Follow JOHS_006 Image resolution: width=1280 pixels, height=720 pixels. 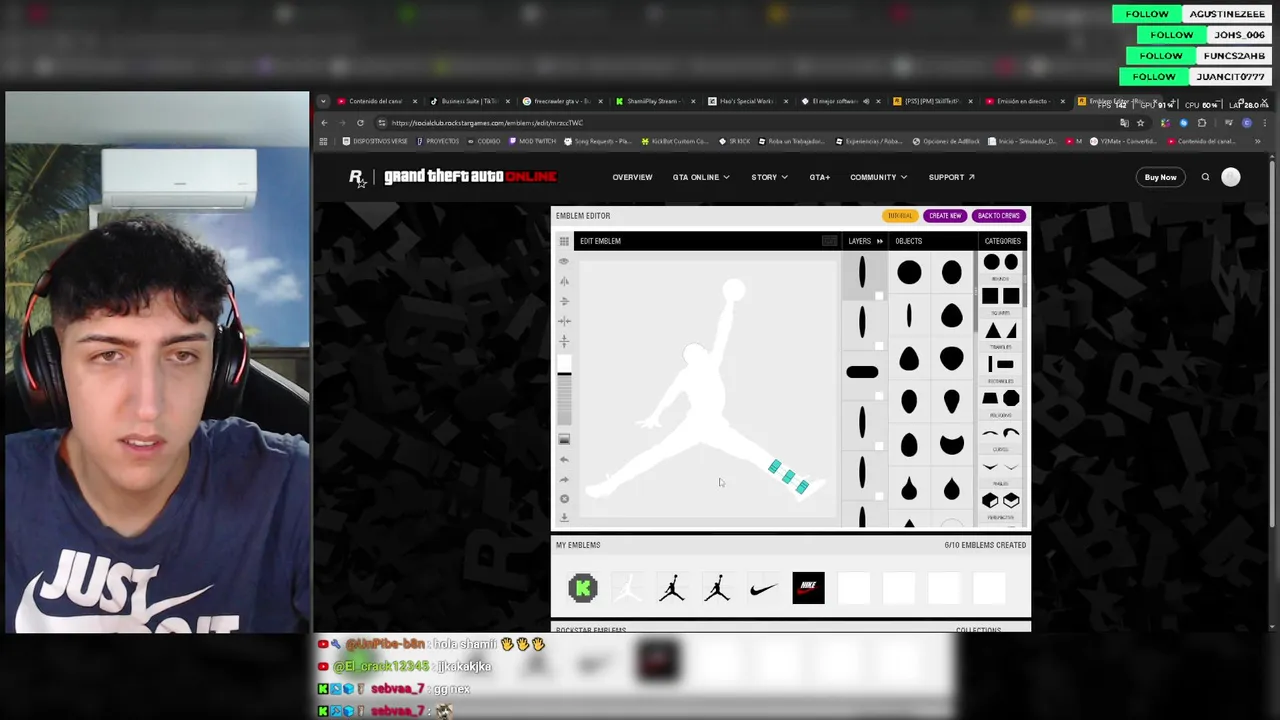1172,35
